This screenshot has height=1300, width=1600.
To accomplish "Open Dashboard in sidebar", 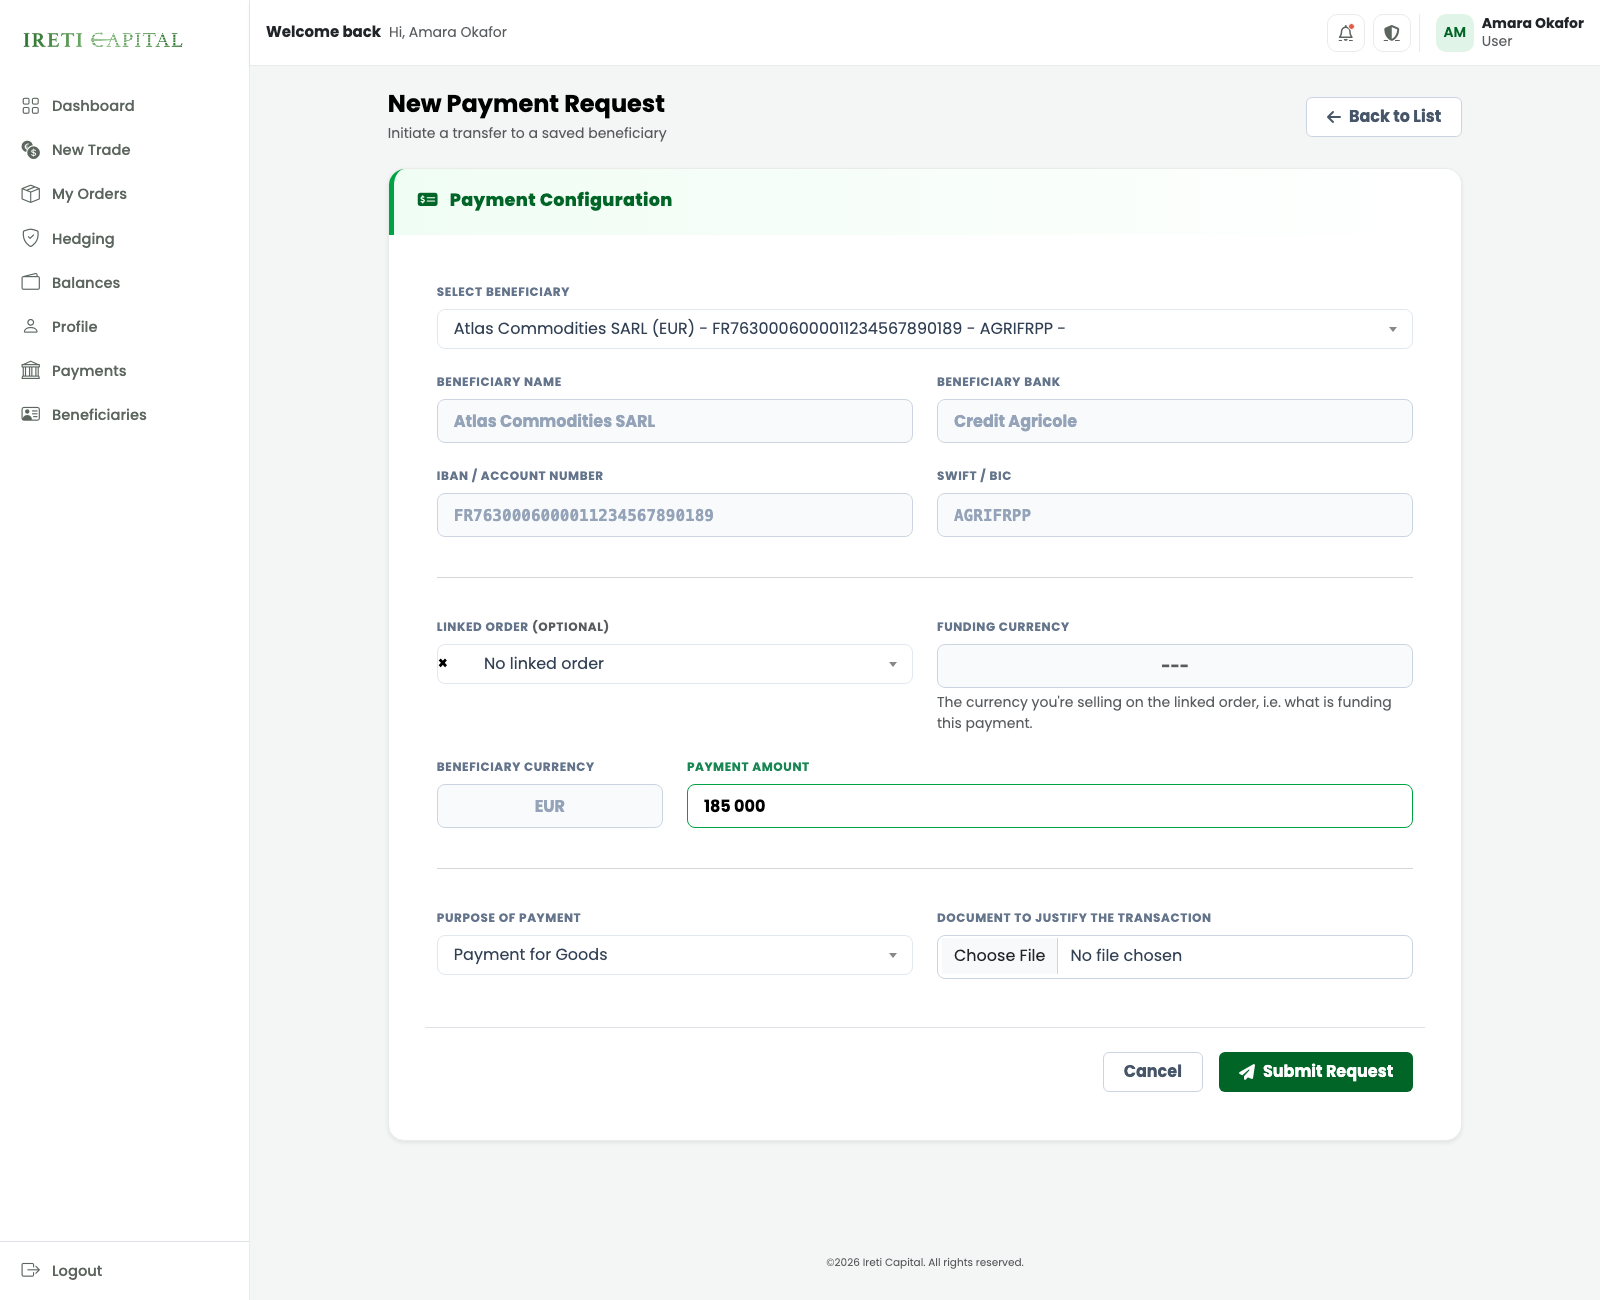I will click(x=93, y=106).
